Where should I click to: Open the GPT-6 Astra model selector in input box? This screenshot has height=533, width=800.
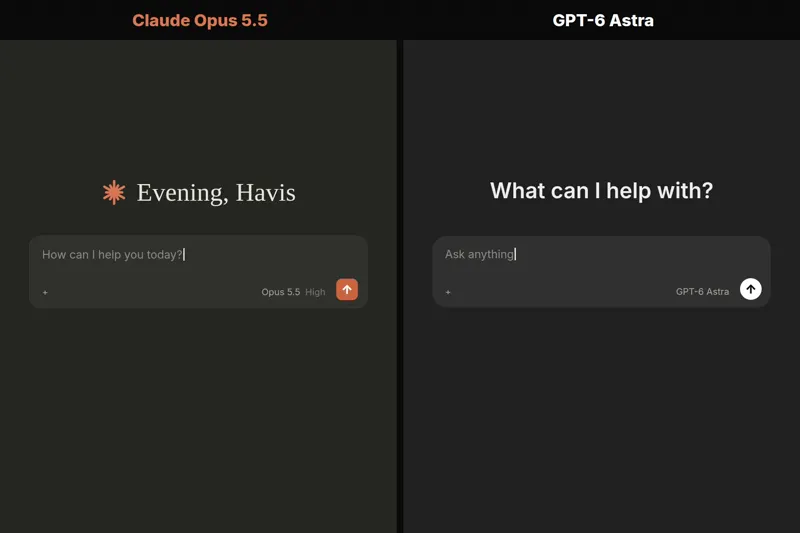pyautogui.click(x=702, y=291)
